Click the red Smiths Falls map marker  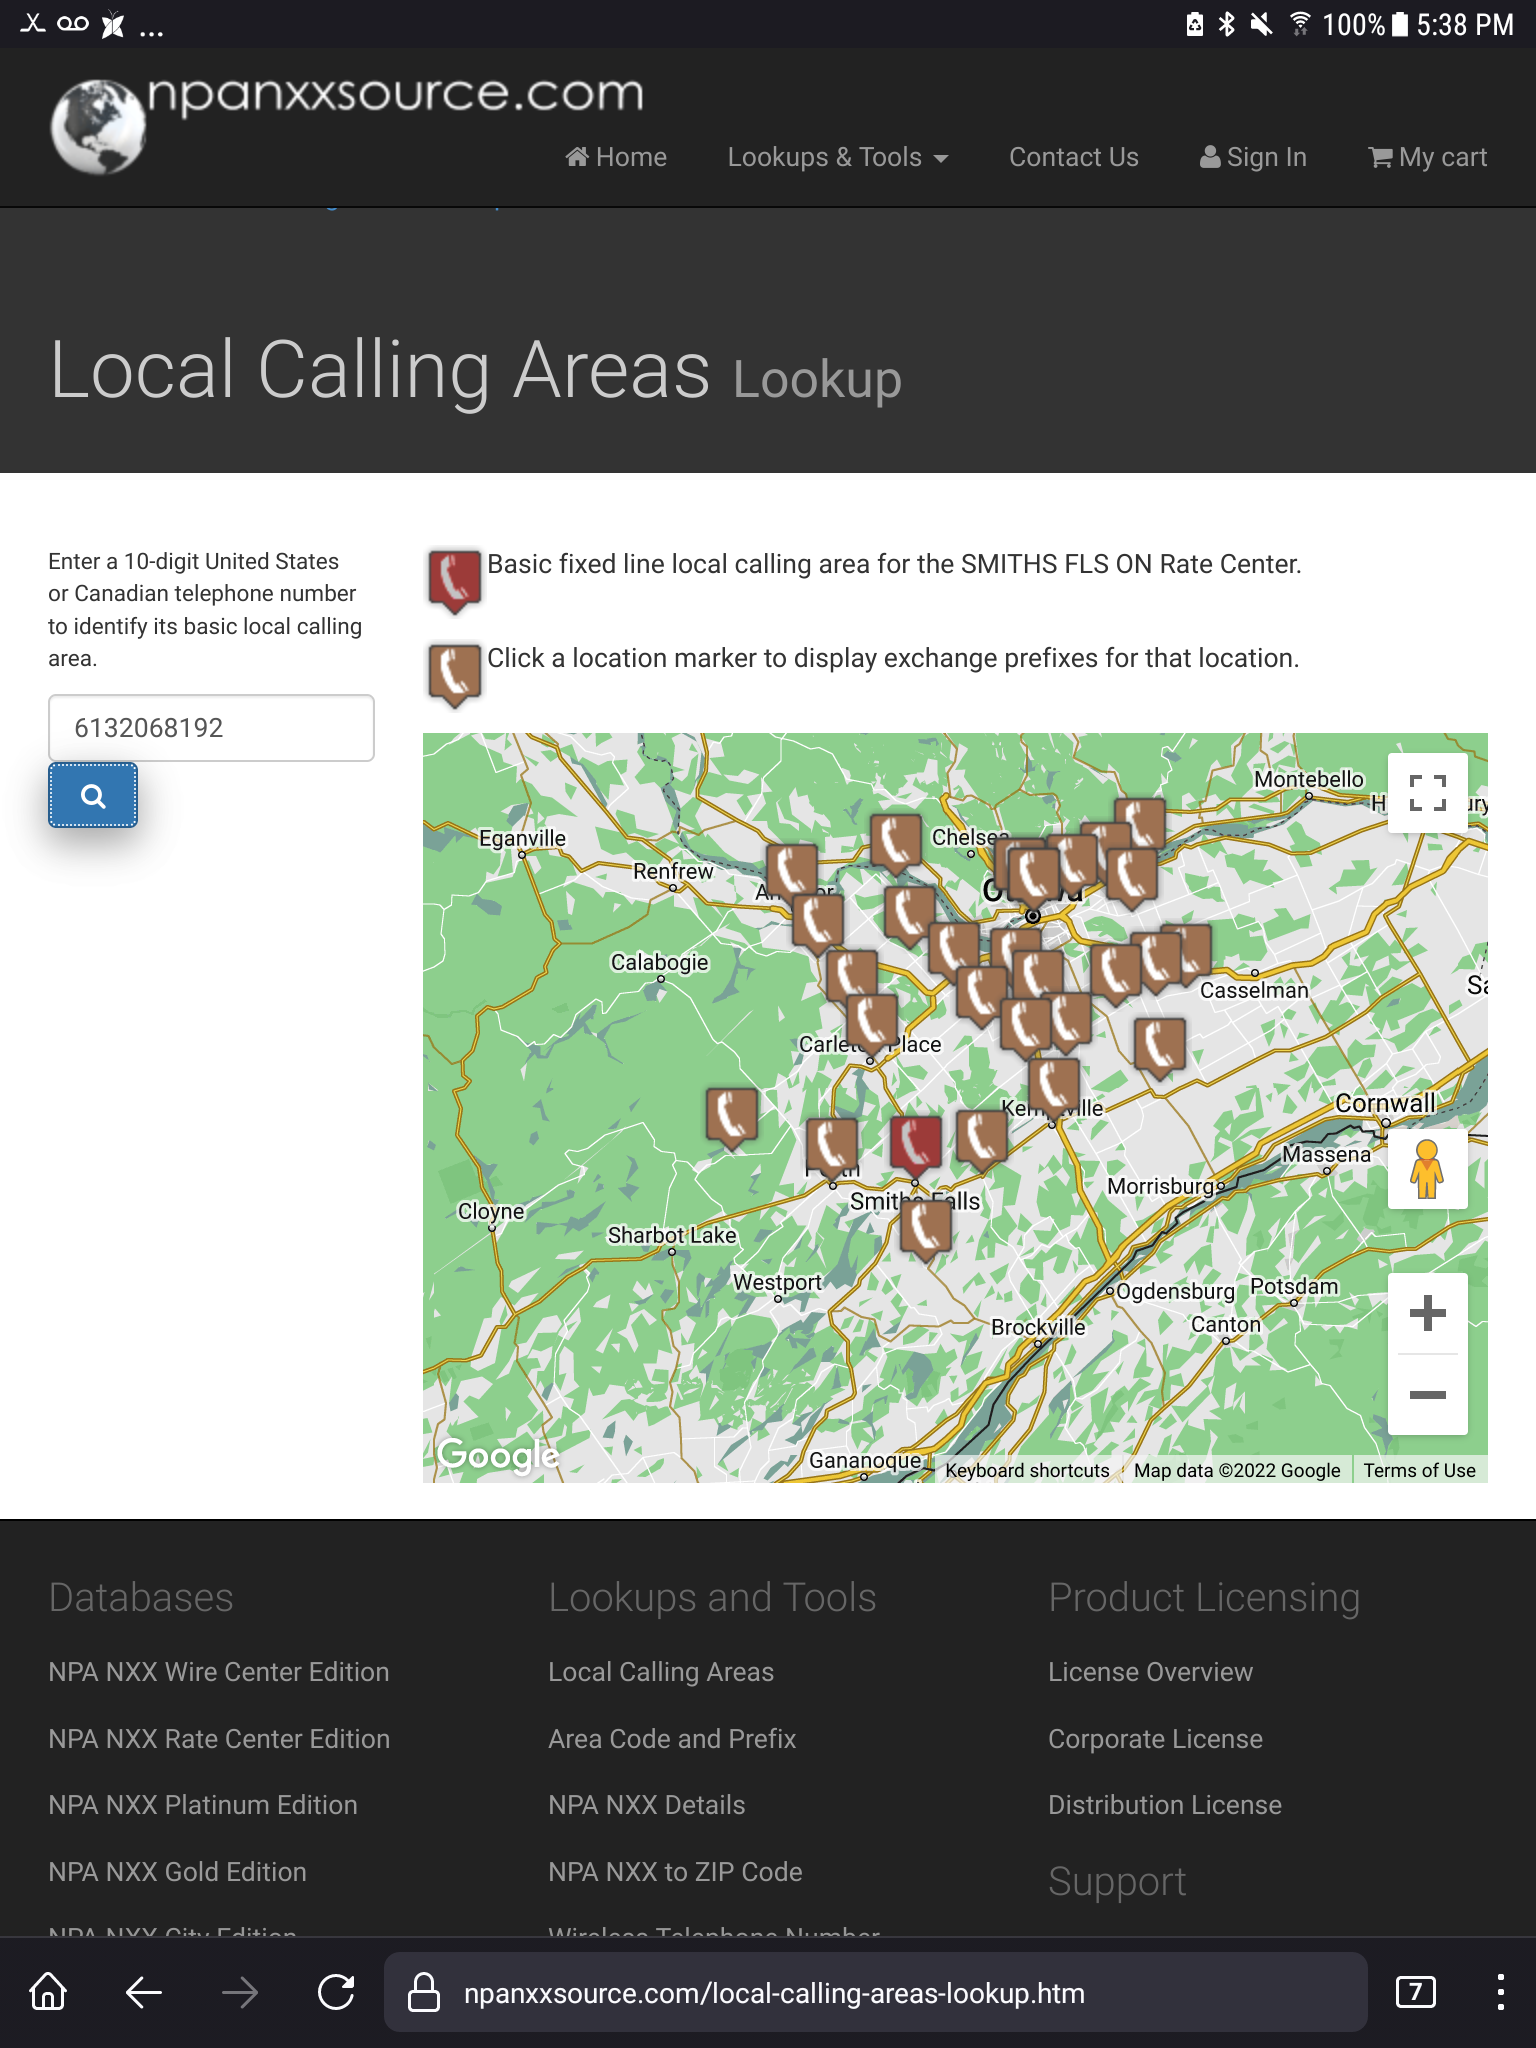pos(915,1142)
